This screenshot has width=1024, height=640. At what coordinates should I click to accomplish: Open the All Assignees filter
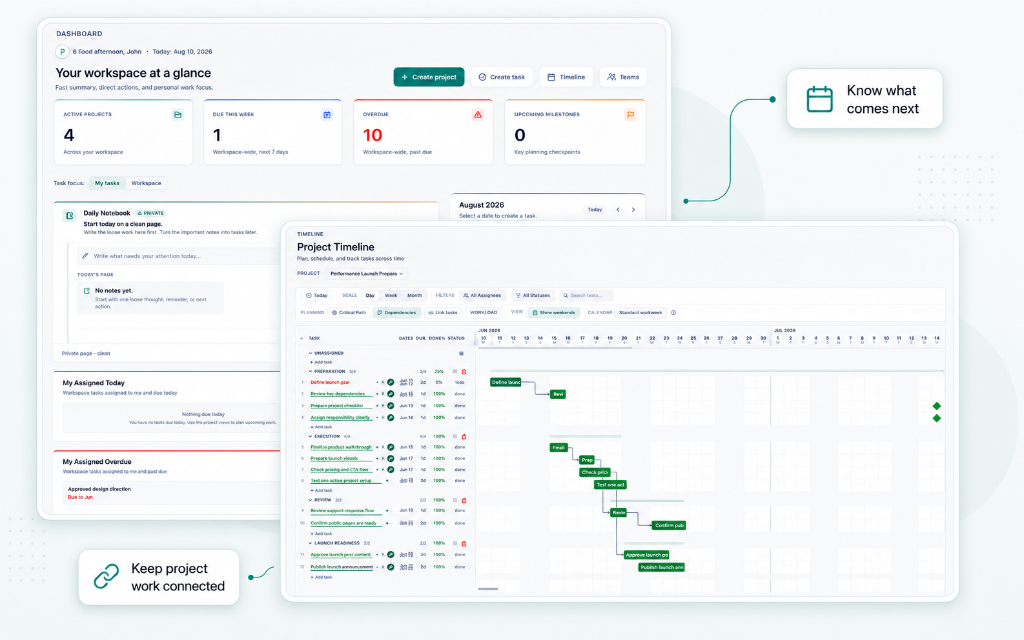click(483, 295)
